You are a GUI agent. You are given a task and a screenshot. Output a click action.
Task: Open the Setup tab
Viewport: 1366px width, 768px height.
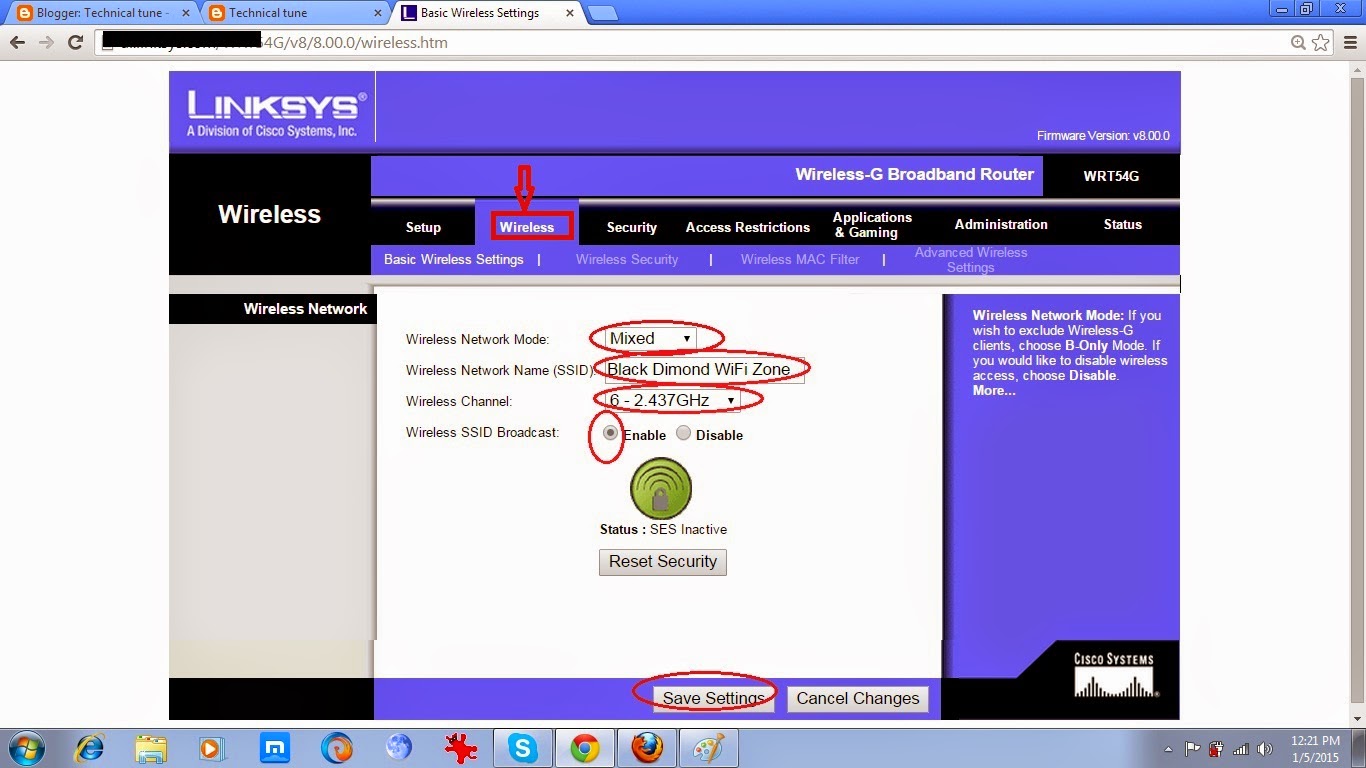click(423, 228)
